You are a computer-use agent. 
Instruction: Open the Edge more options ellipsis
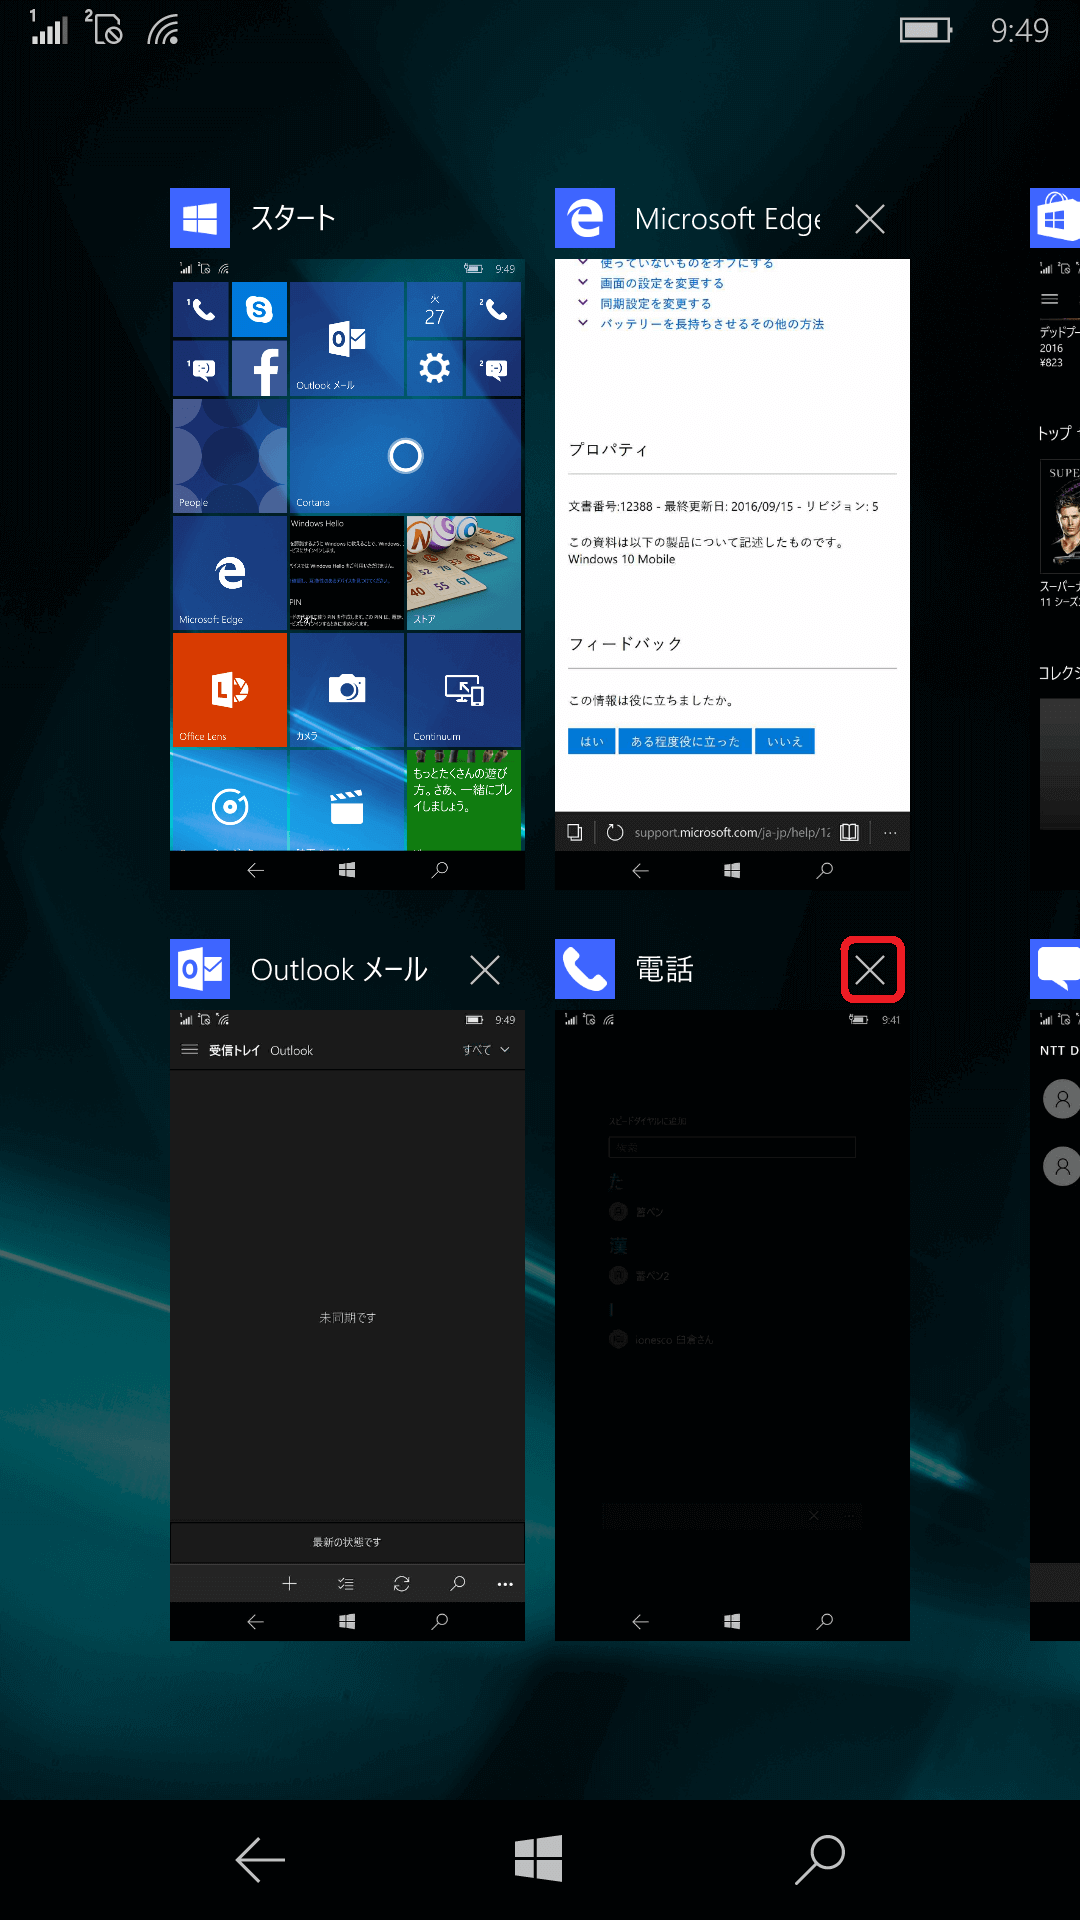[890, 832]
